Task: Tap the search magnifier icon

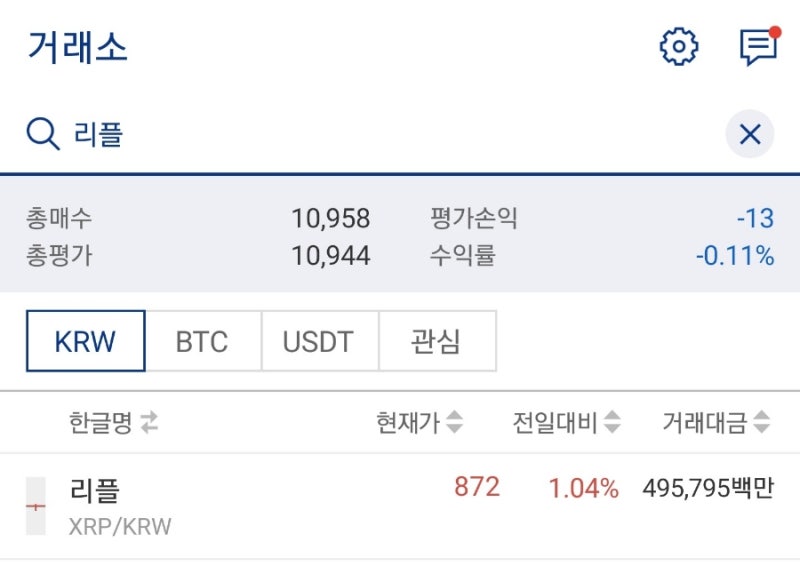Action: pyautogui.click(x=43, y=134)
